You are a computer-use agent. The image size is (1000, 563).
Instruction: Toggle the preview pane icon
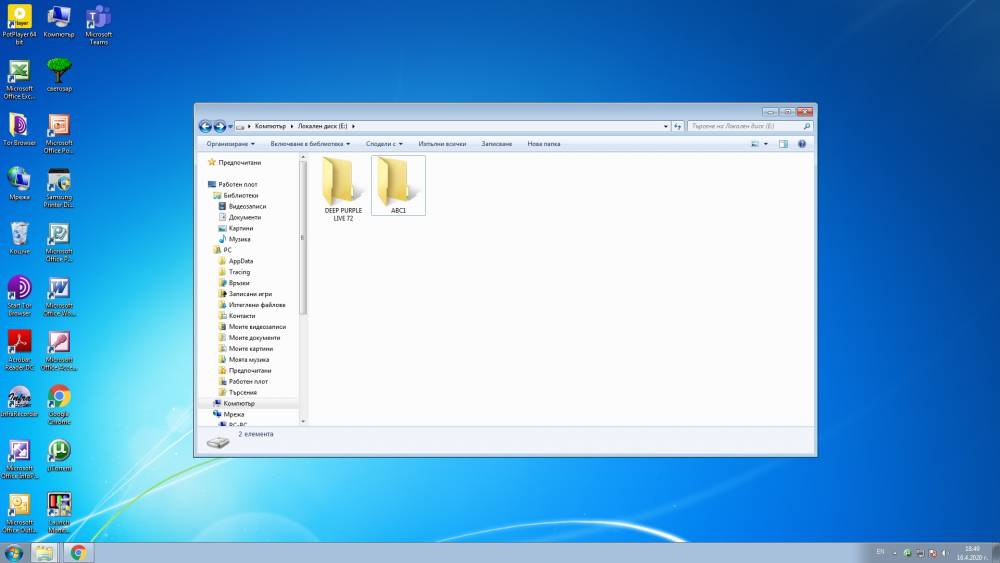783,144
